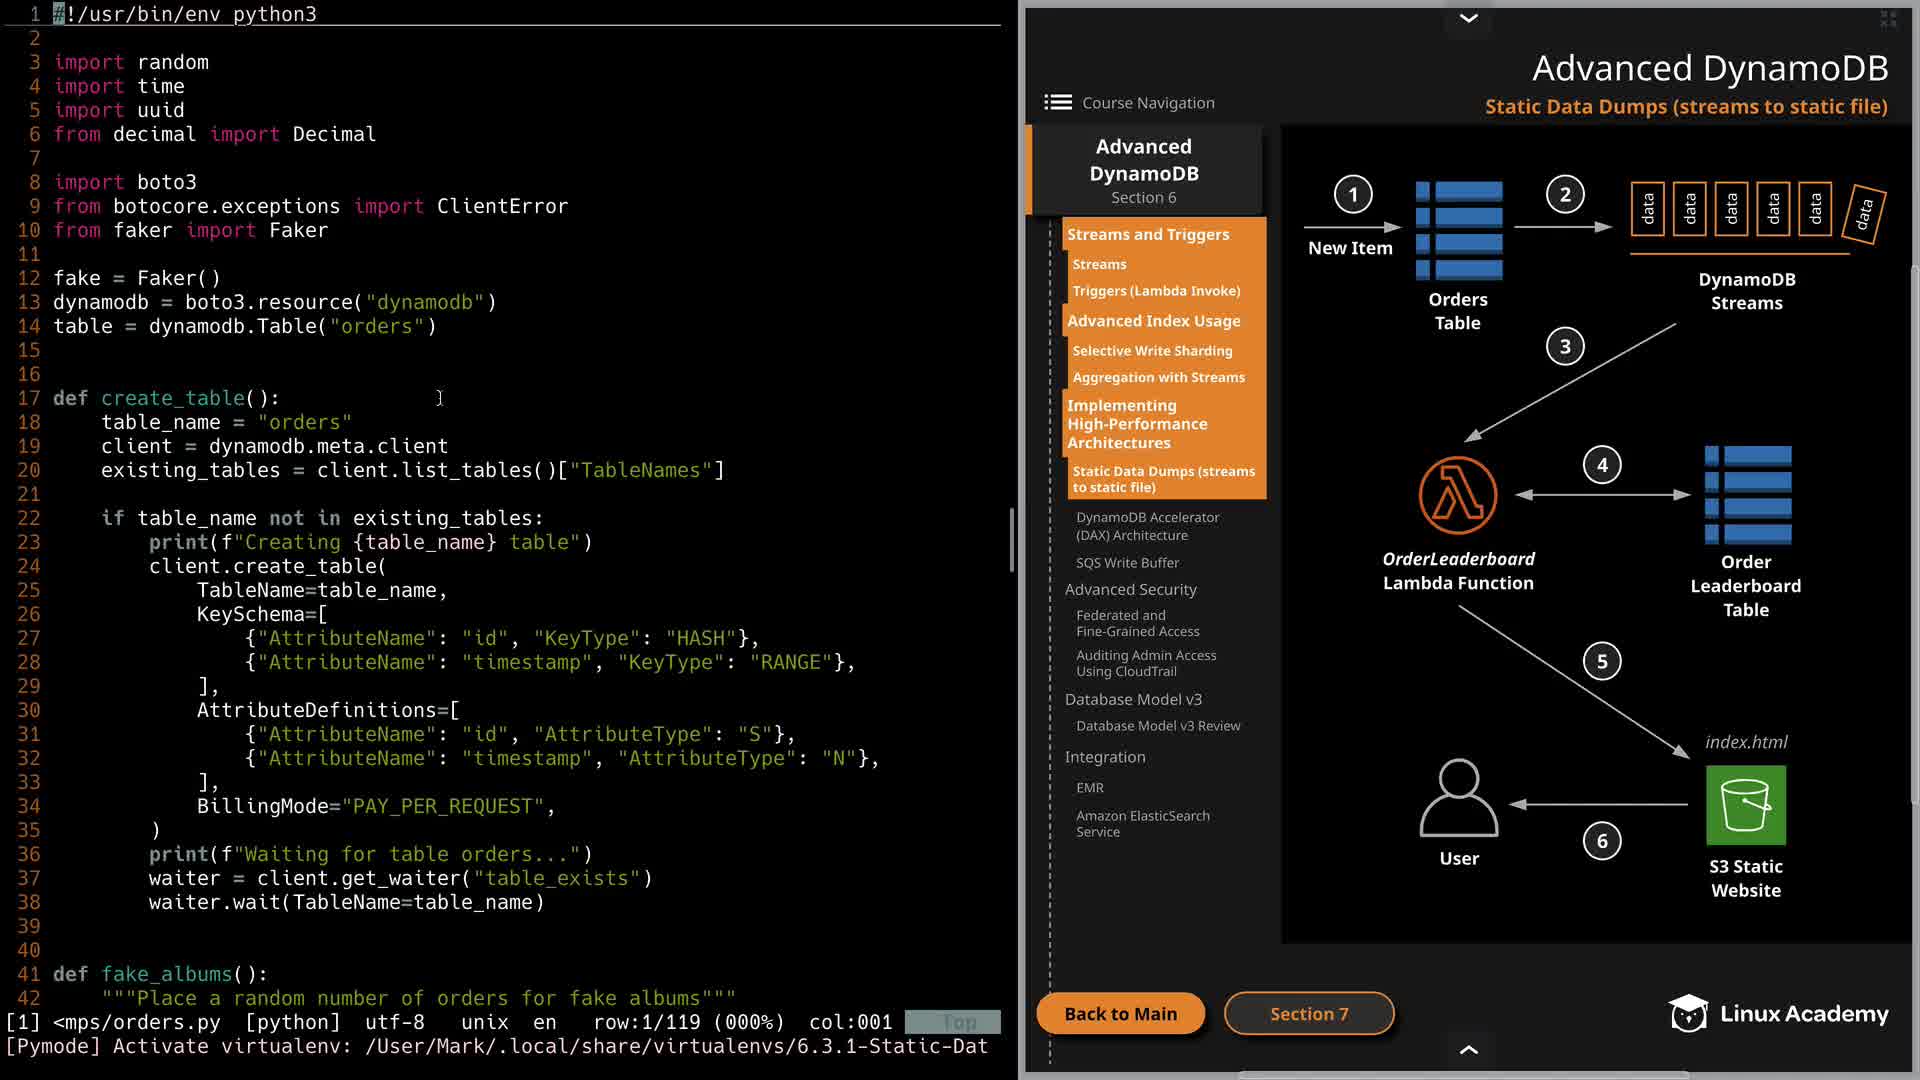Click the Linux Academy logo
The height and width of the screenshot is (1080, 1920).
coord(1778,1014)
